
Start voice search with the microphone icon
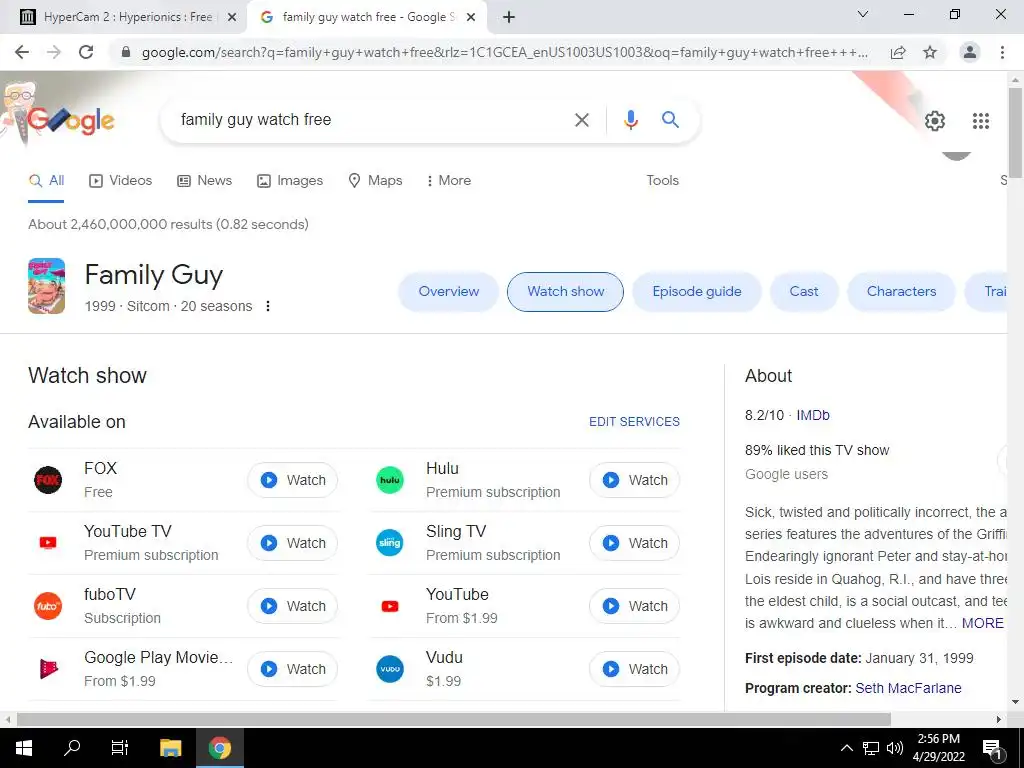(x=630, y=120)
